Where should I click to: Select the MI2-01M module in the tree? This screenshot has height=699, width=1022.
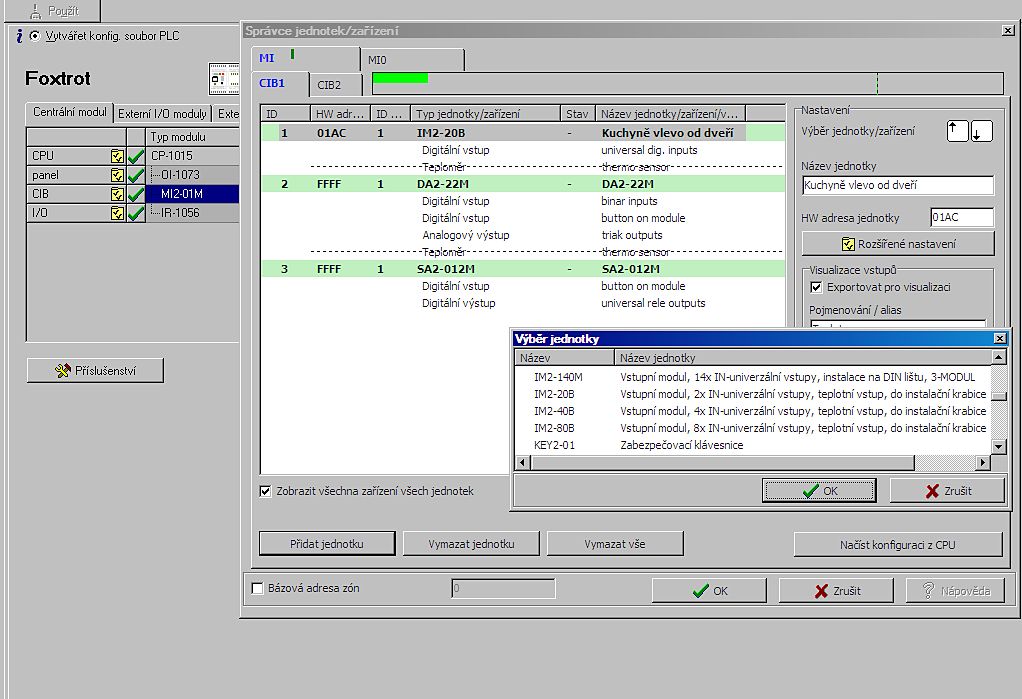182,194
